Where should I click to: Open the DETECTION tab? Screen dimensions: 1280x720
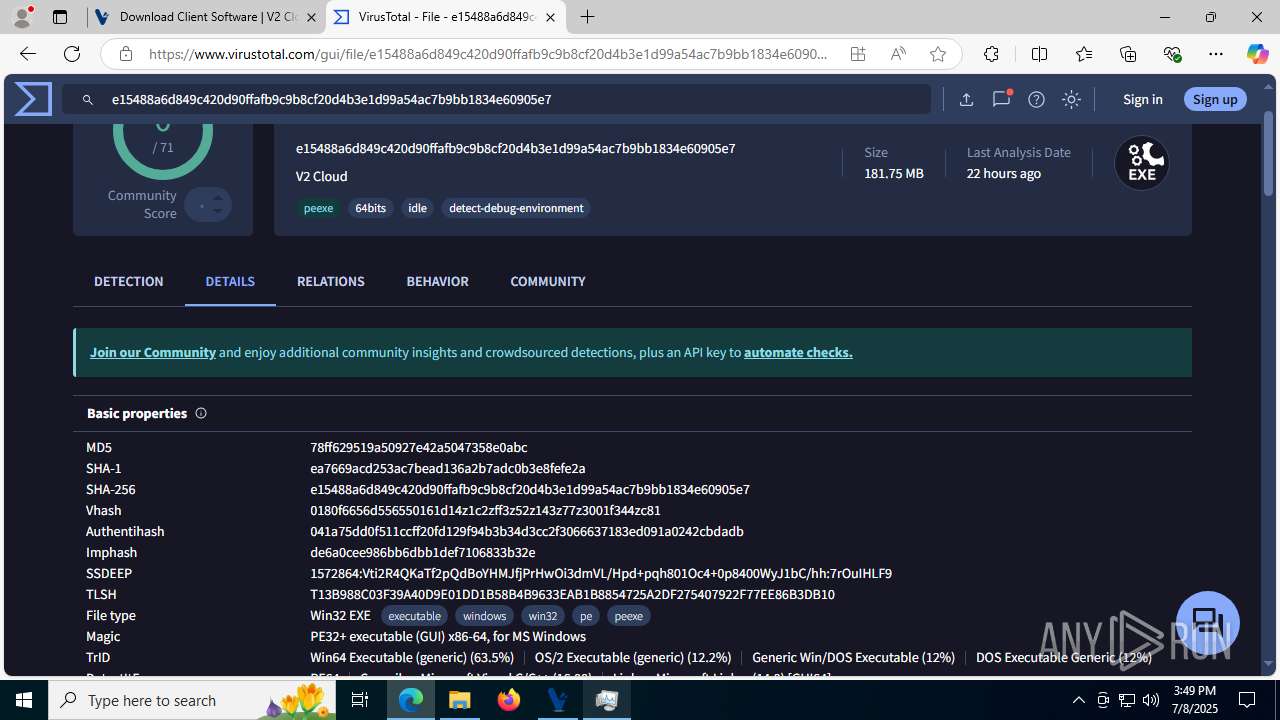[x=129, y=282]
